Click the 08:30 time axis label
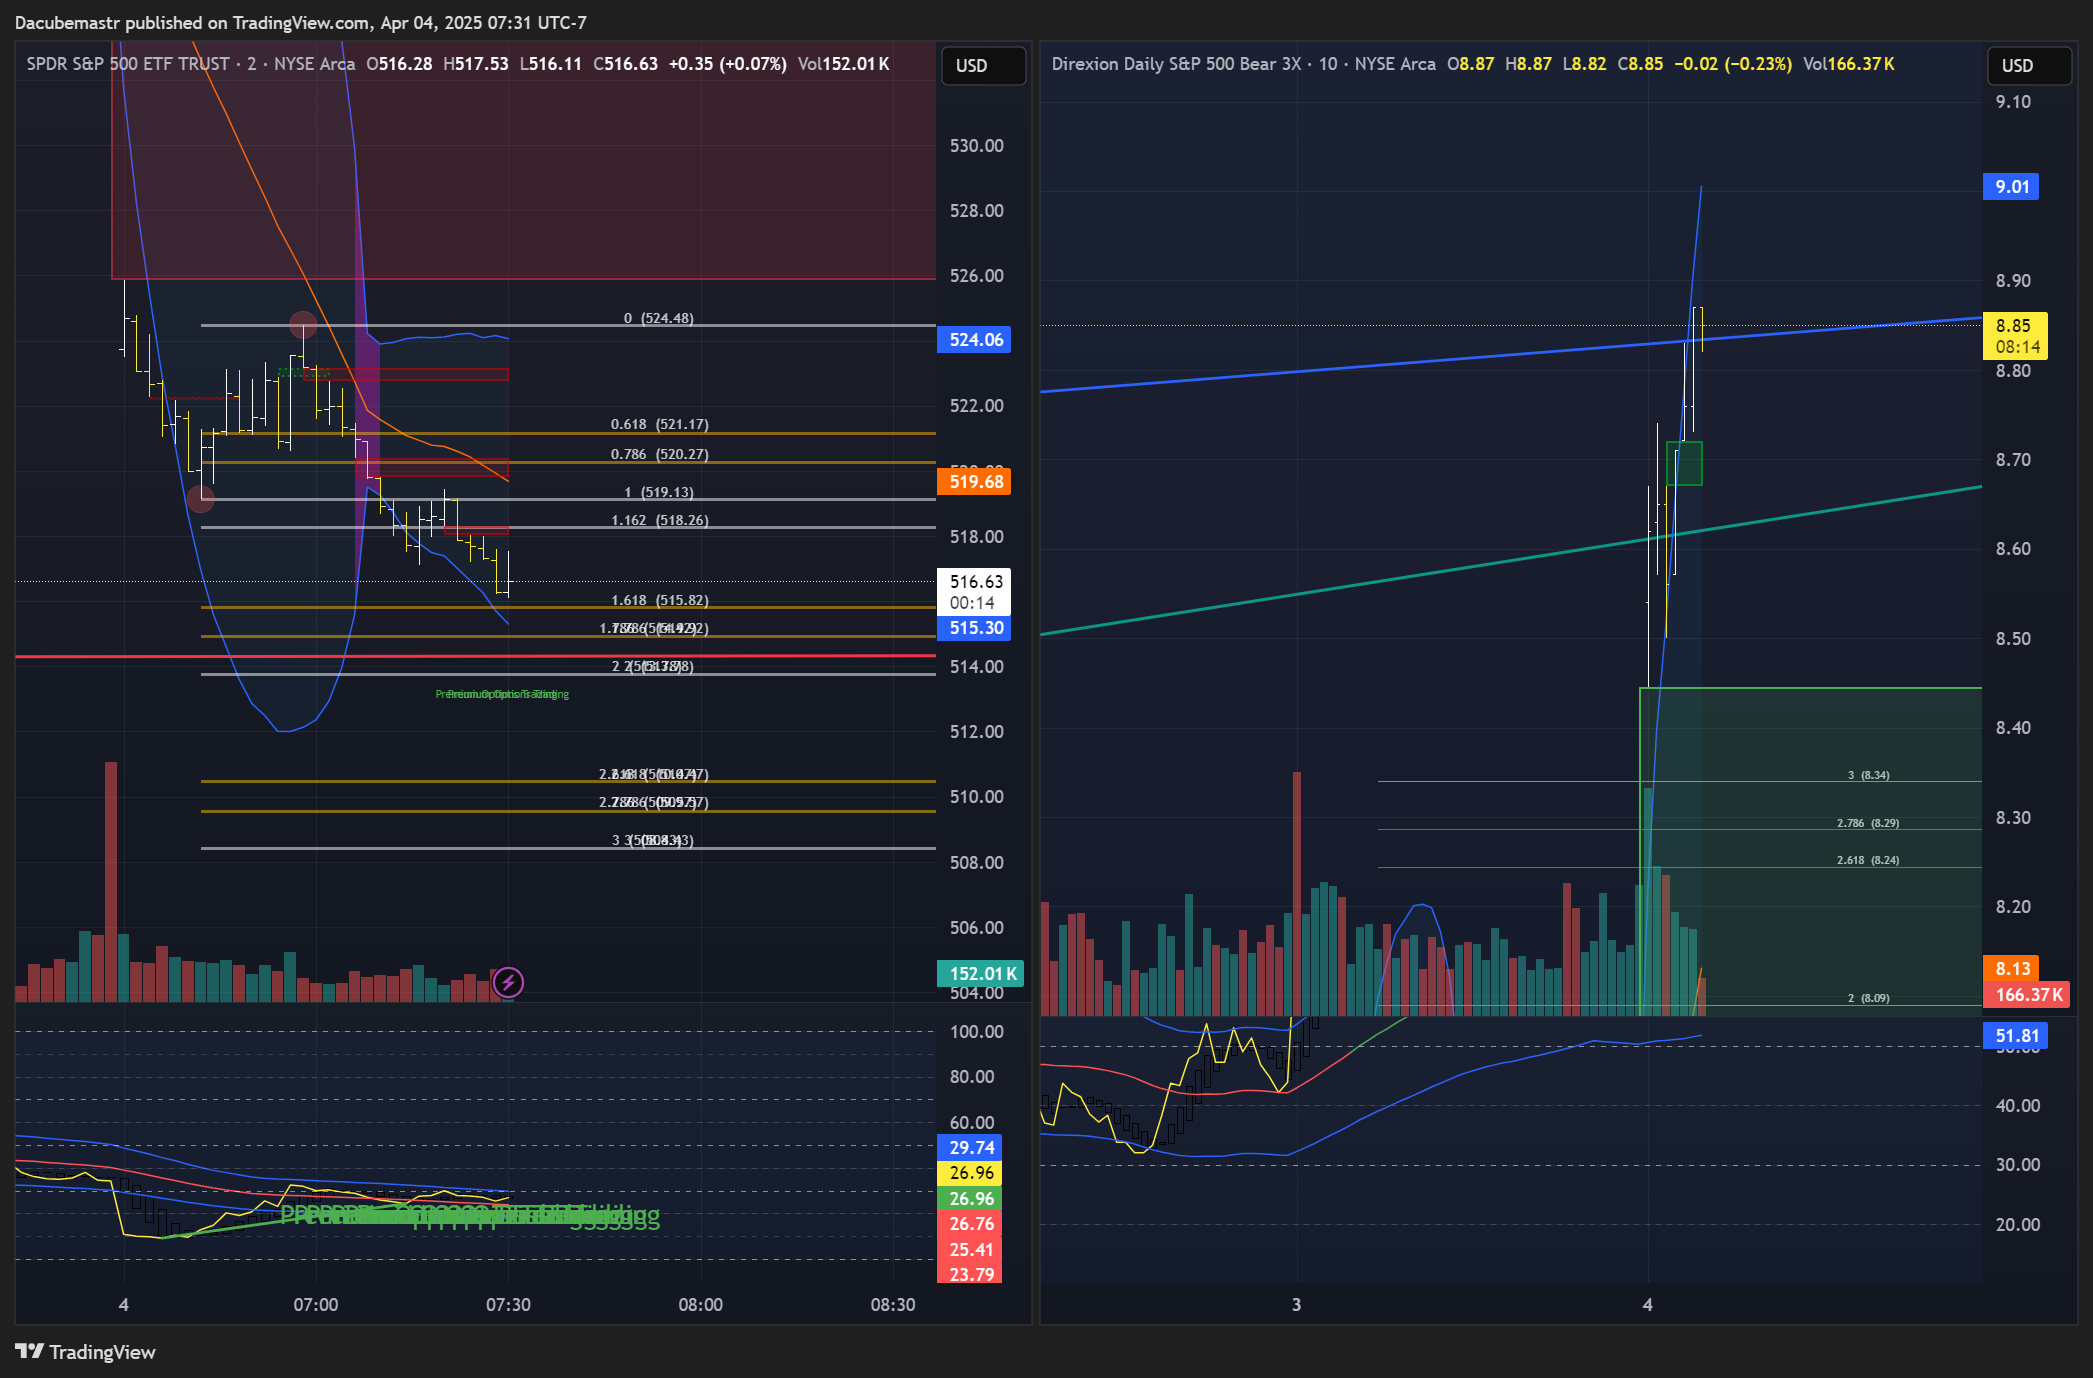Viewport: 2093px width, 1378px height. click(x=893, y=1305)
